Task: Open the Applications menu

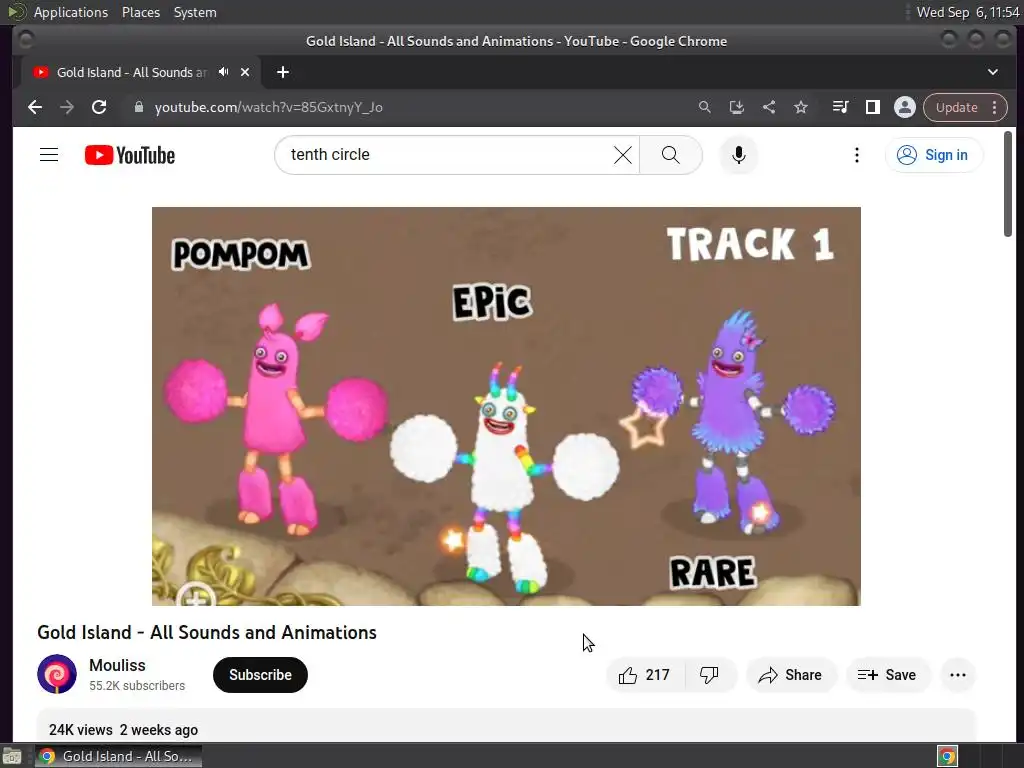Action: click(71, 12)
